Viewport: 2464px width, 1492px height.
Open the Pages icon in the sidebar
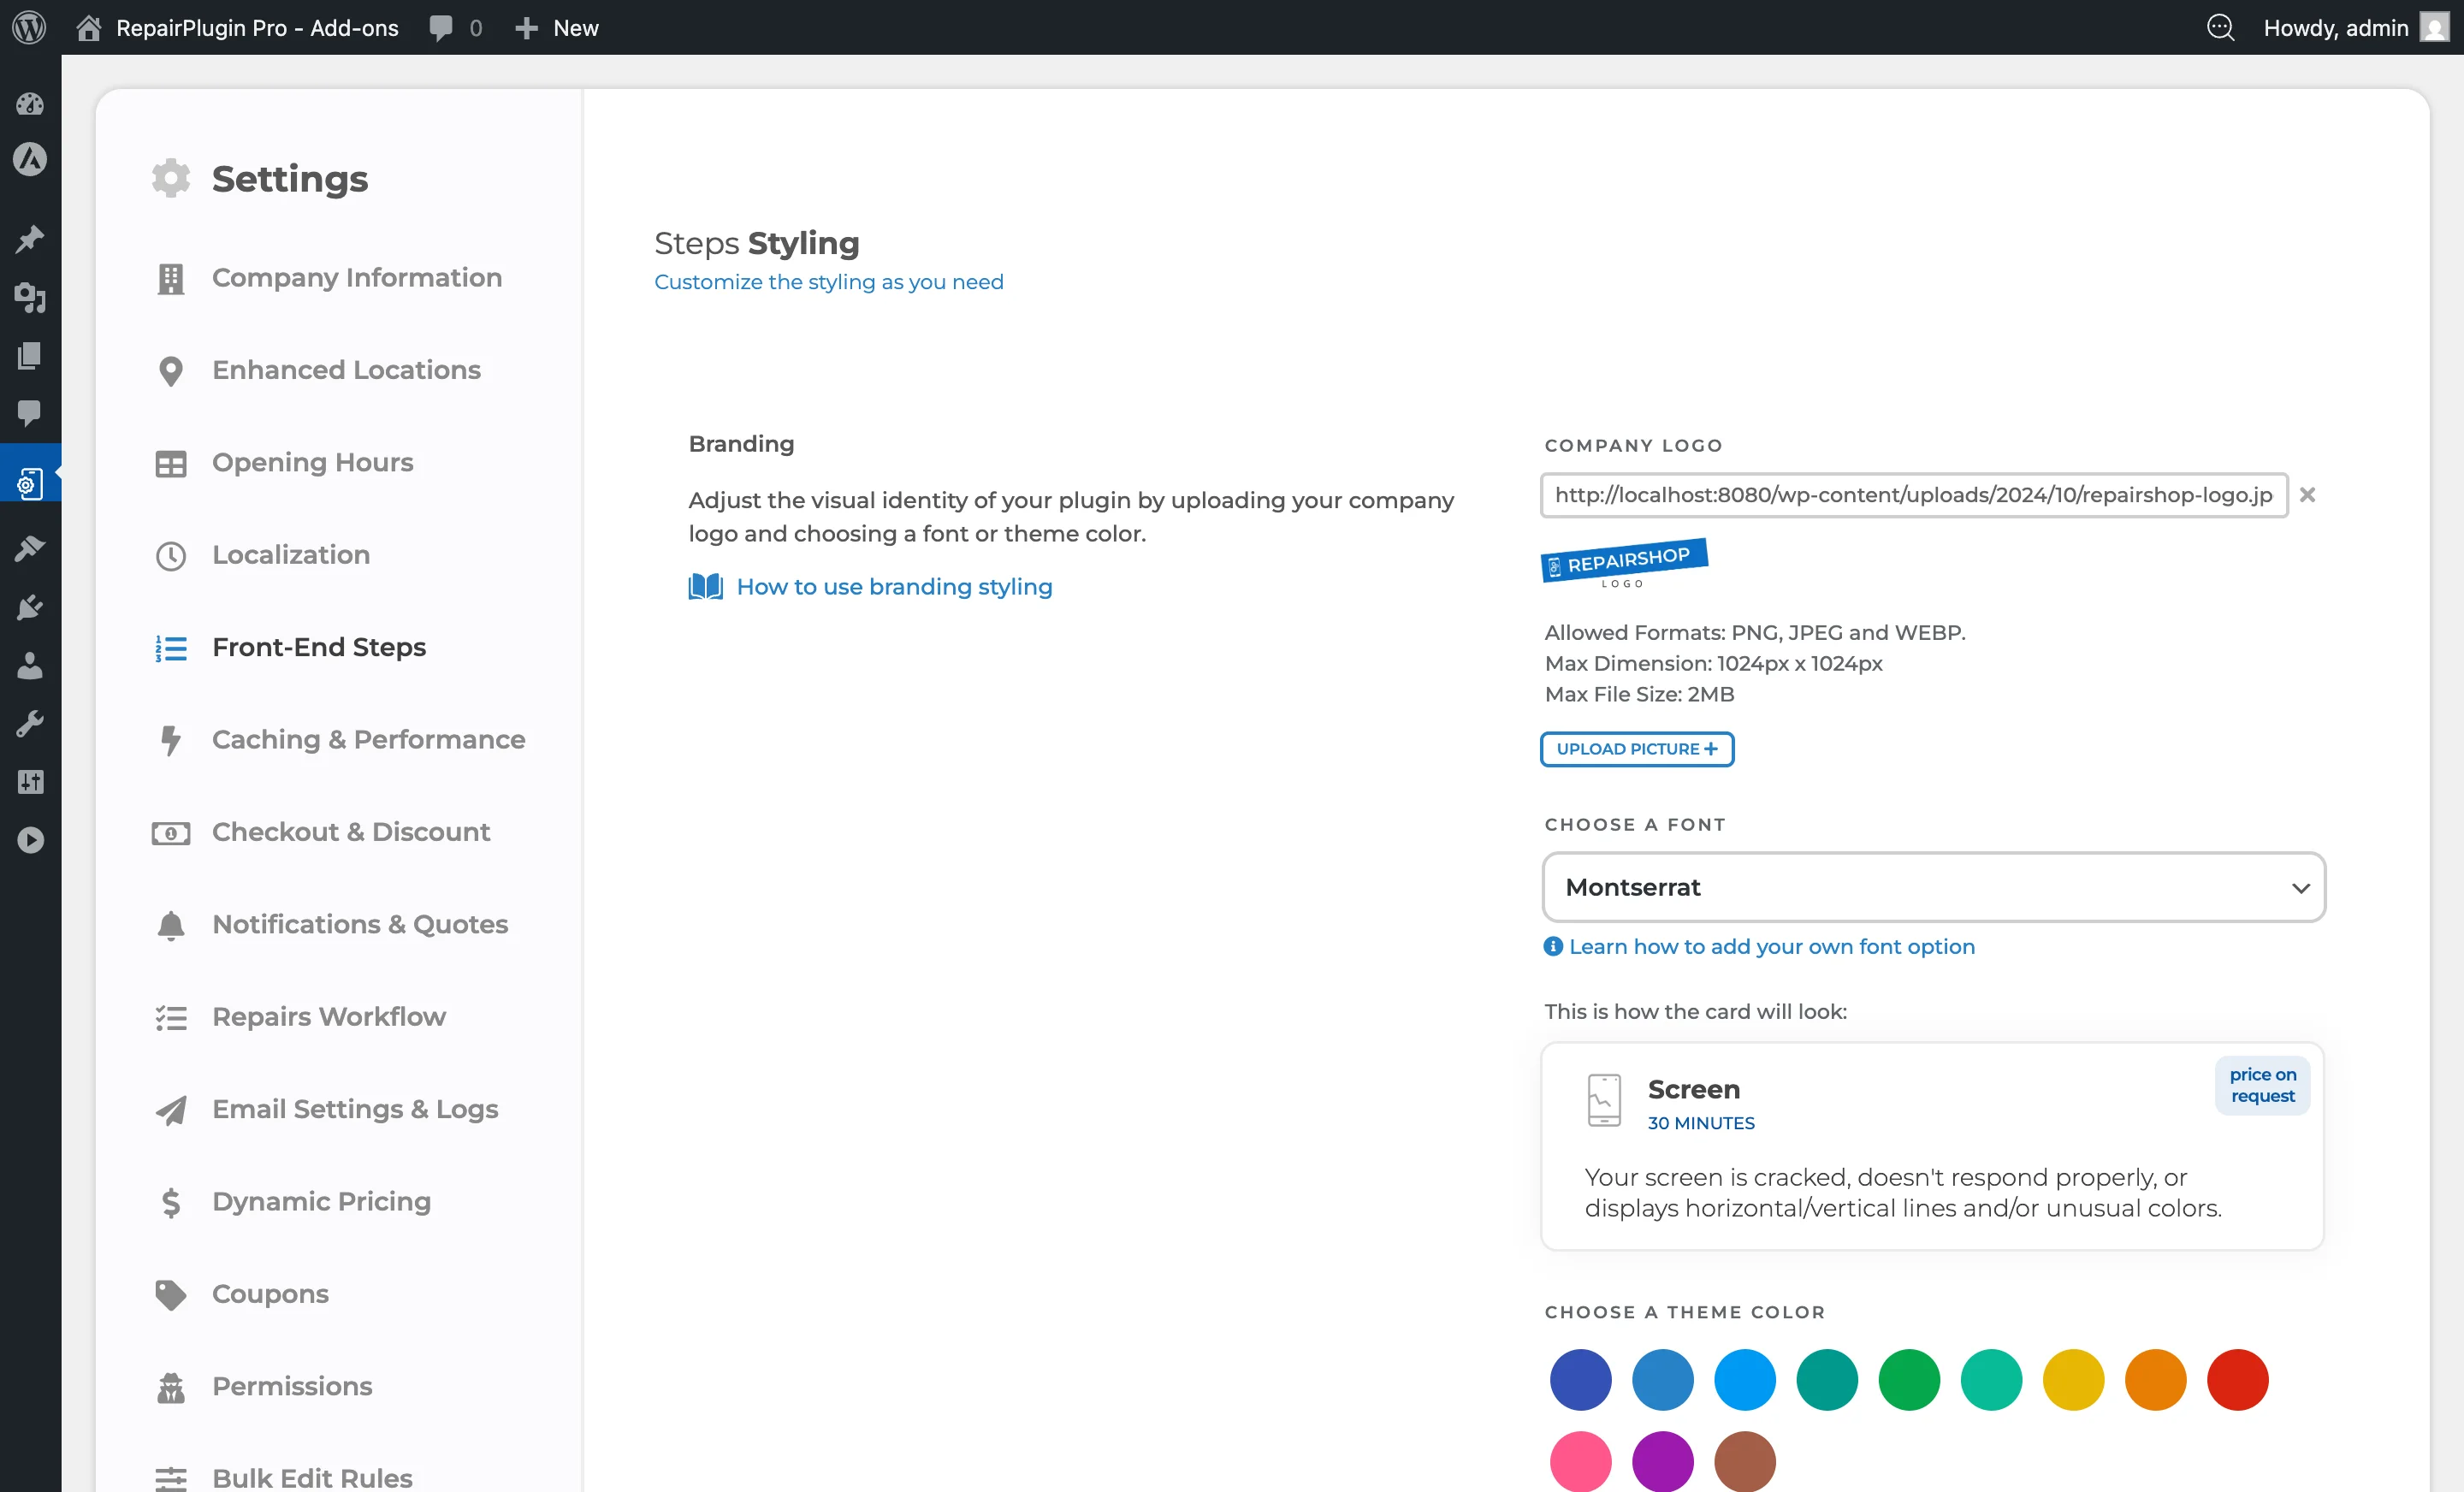(x=30, y=355)
